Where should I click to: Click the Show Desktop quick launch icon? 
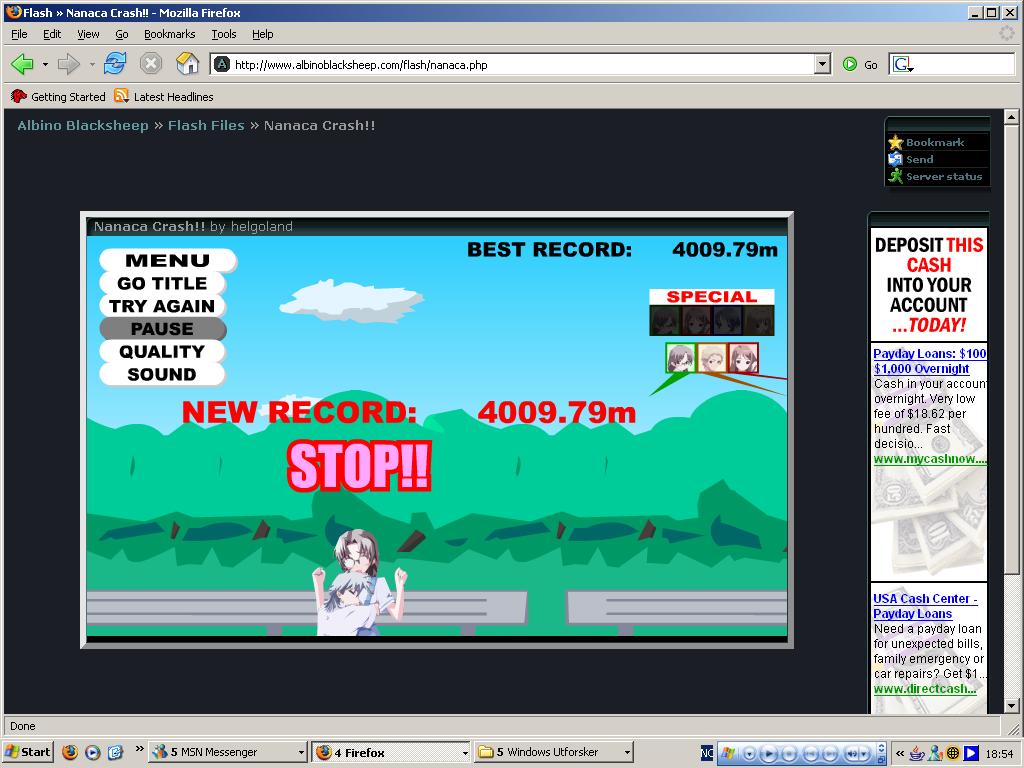click(x=116, y=752)
